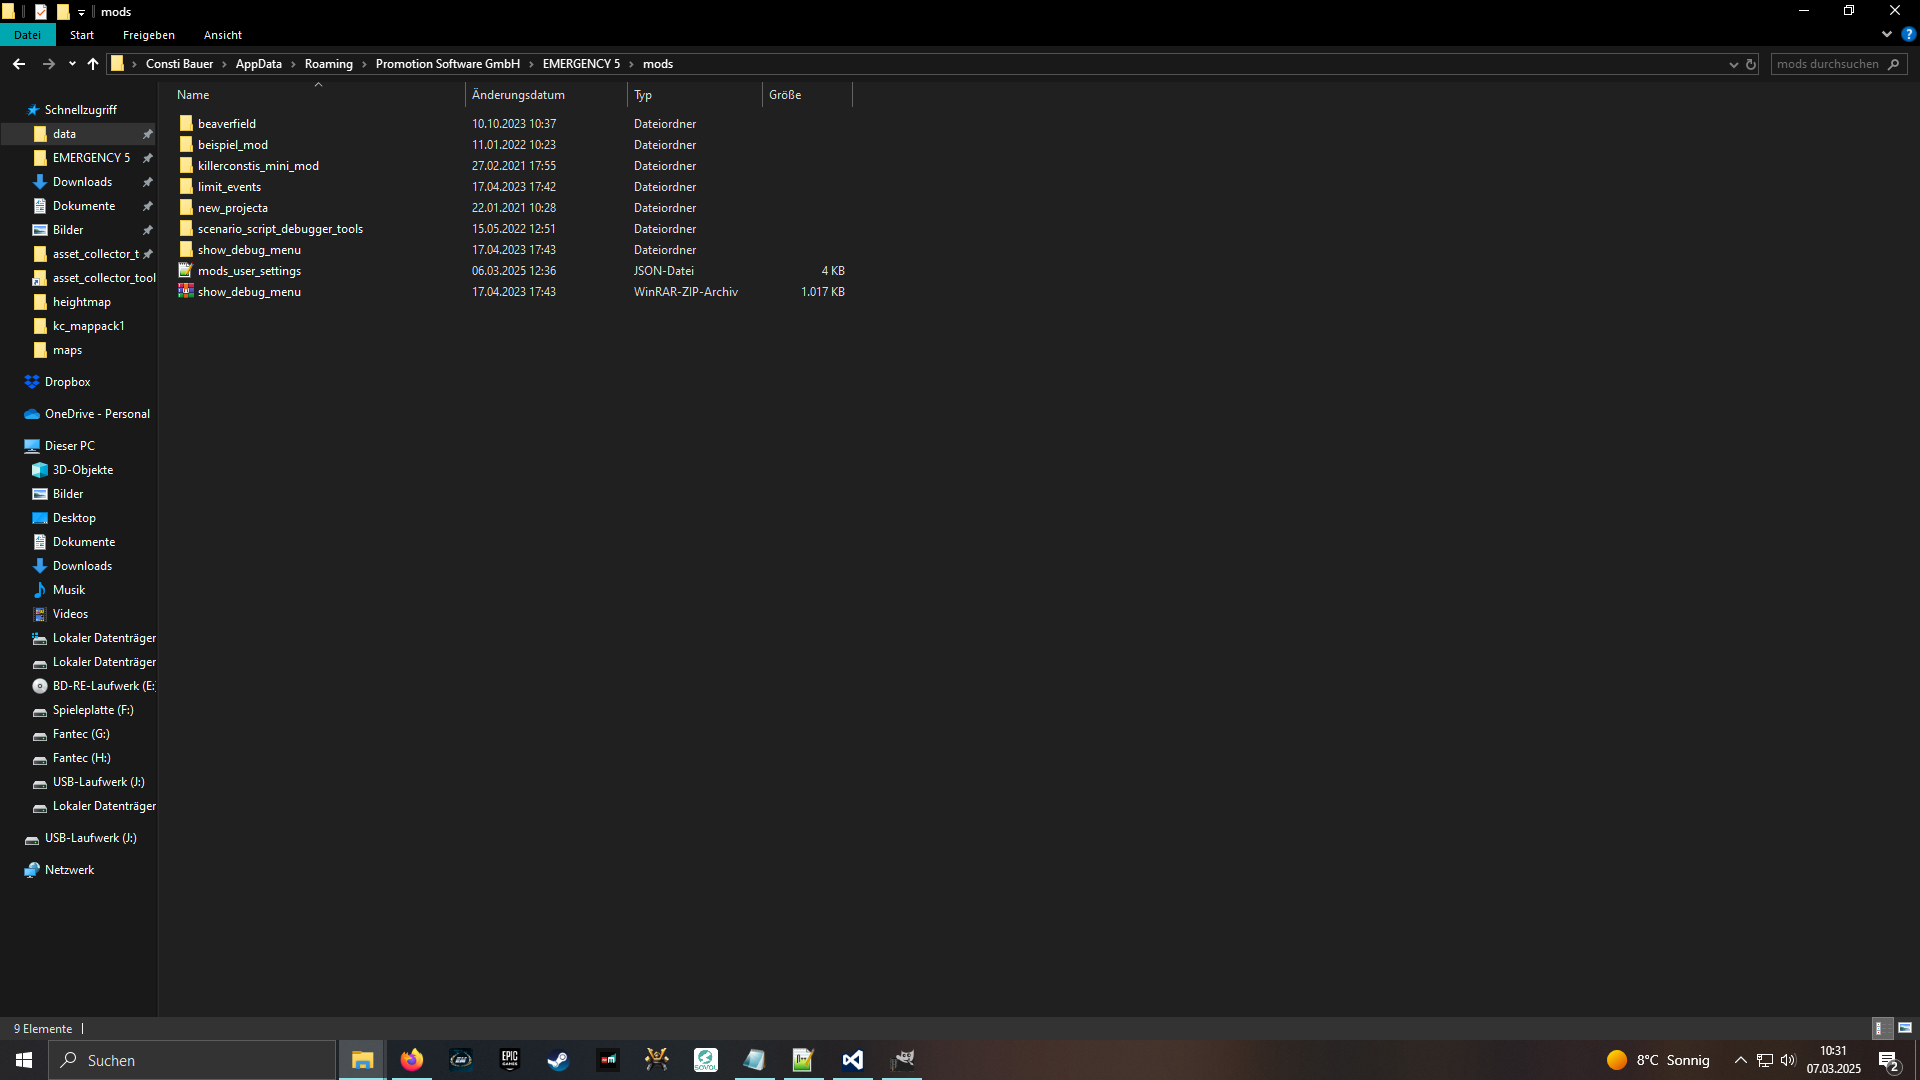Open the Help question mark icon
This screenshot has height=1080, width=1920.
click(1908, 34)
